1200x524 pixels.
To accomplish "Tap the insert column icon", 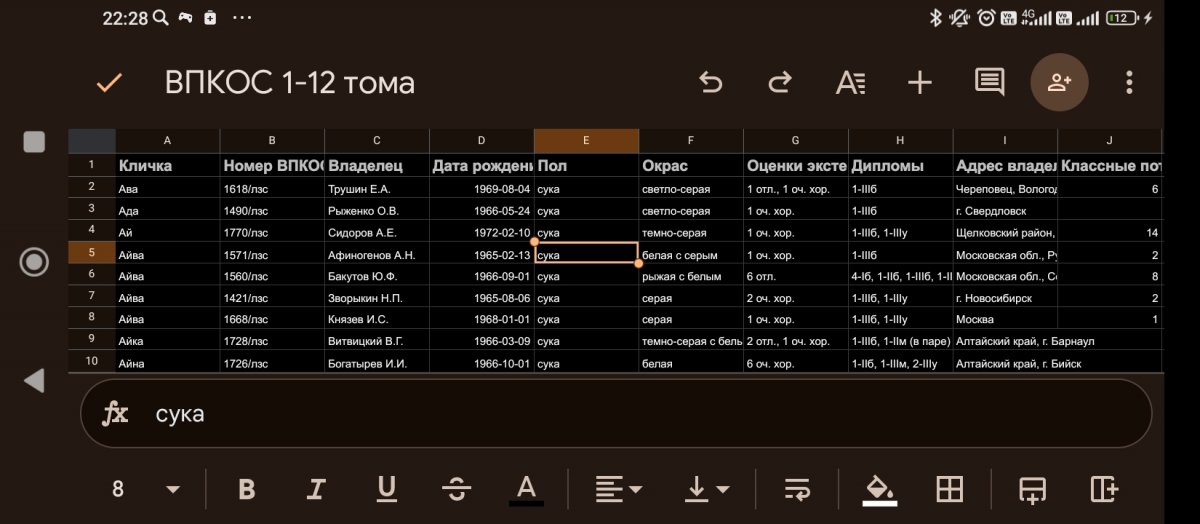I will (1104, 489).
